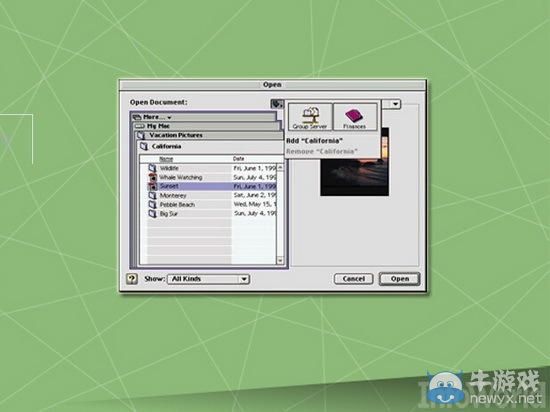Select the Big Sur folder icon
This screenshot has width=550, height=412.
[152, 214]
